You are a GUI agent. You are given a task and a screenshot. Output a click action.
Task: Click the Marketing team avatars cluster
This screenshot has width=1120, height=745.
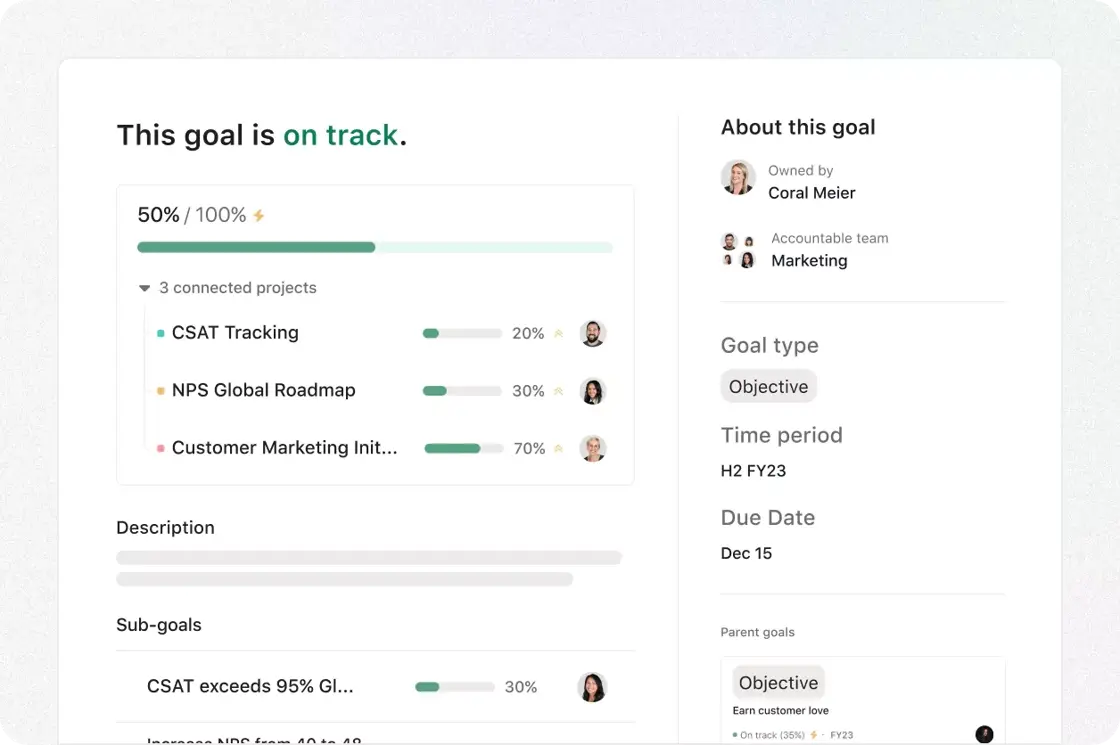[739, 250]
